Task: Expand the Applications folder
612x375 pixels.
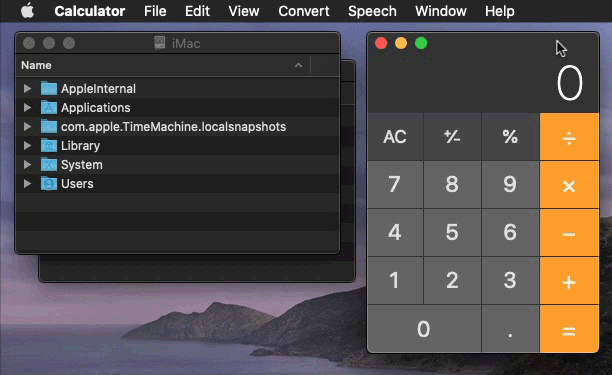Action: [x=27, y=107]
